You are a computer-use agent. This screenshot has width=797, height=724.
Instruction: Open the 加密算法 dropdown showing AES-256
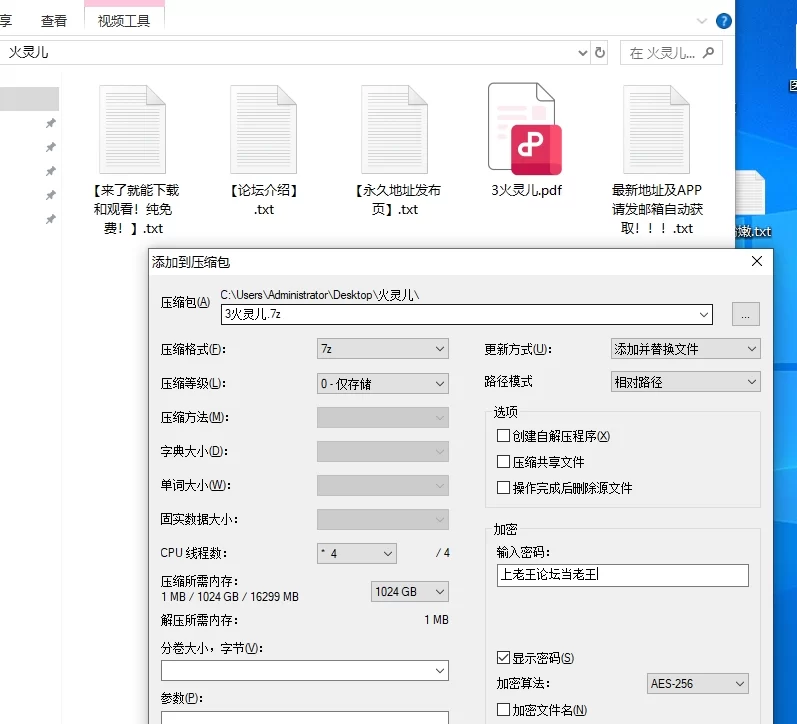click(697, 684)
